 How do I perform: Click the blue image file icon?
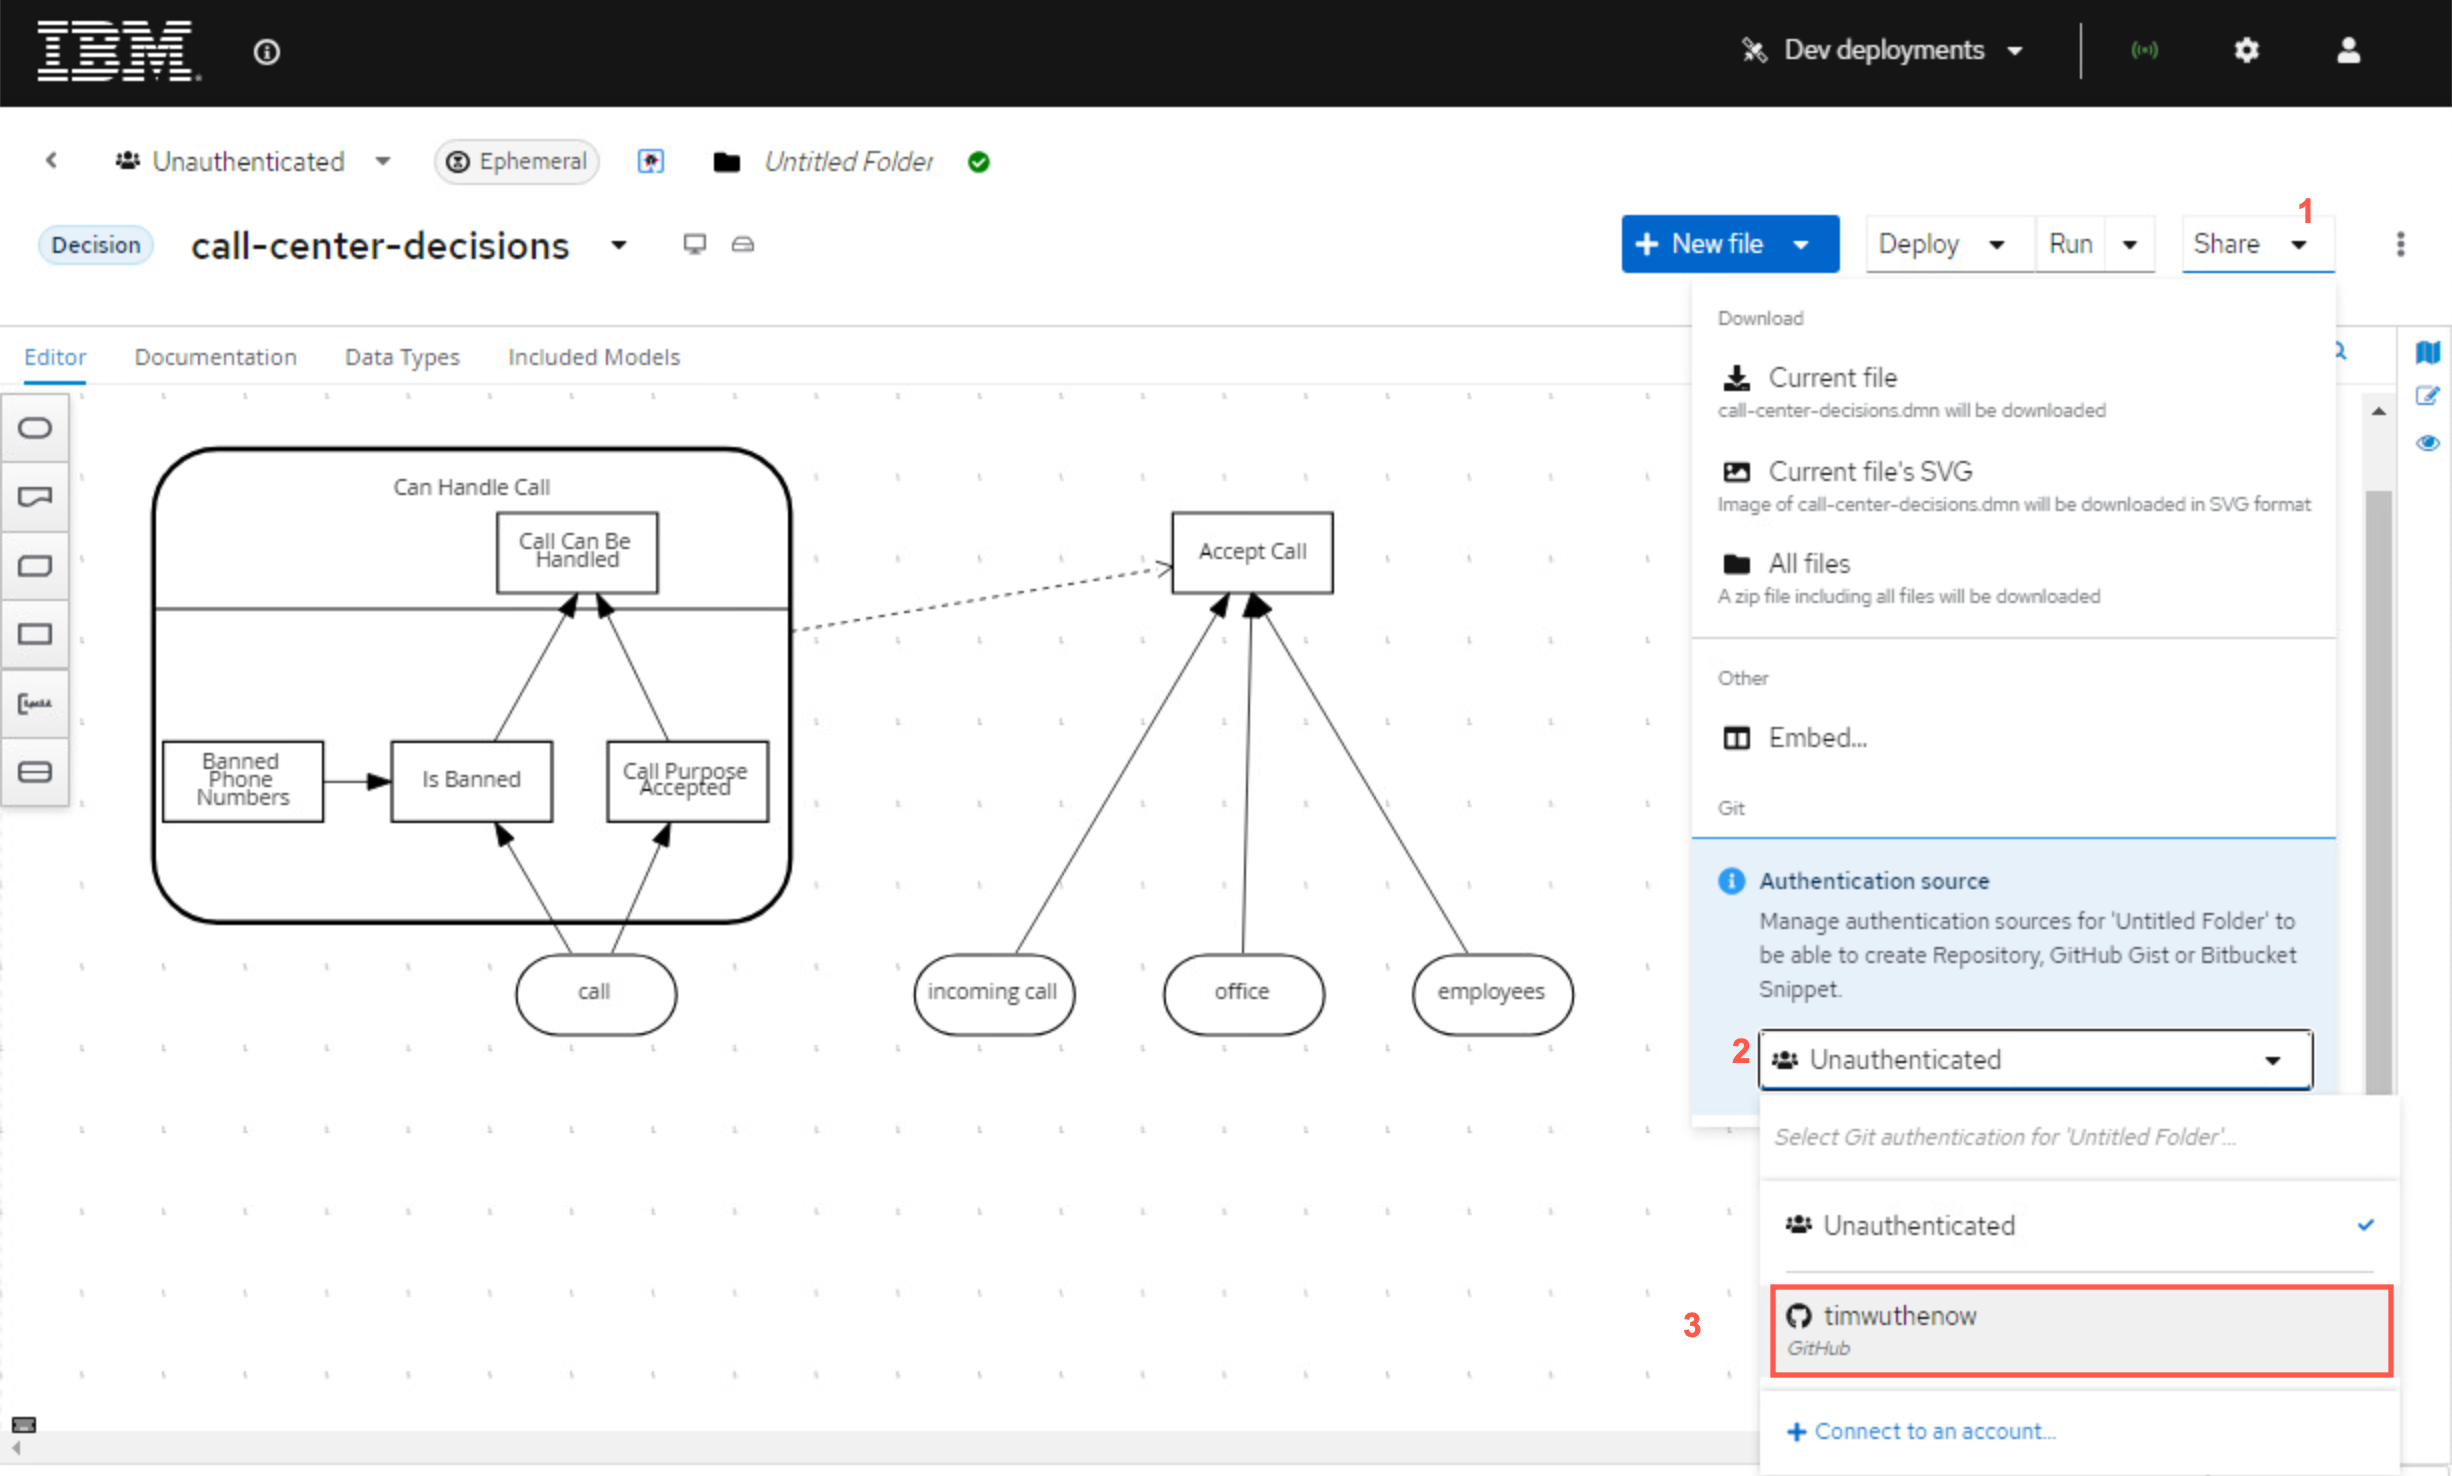point(651,161)
